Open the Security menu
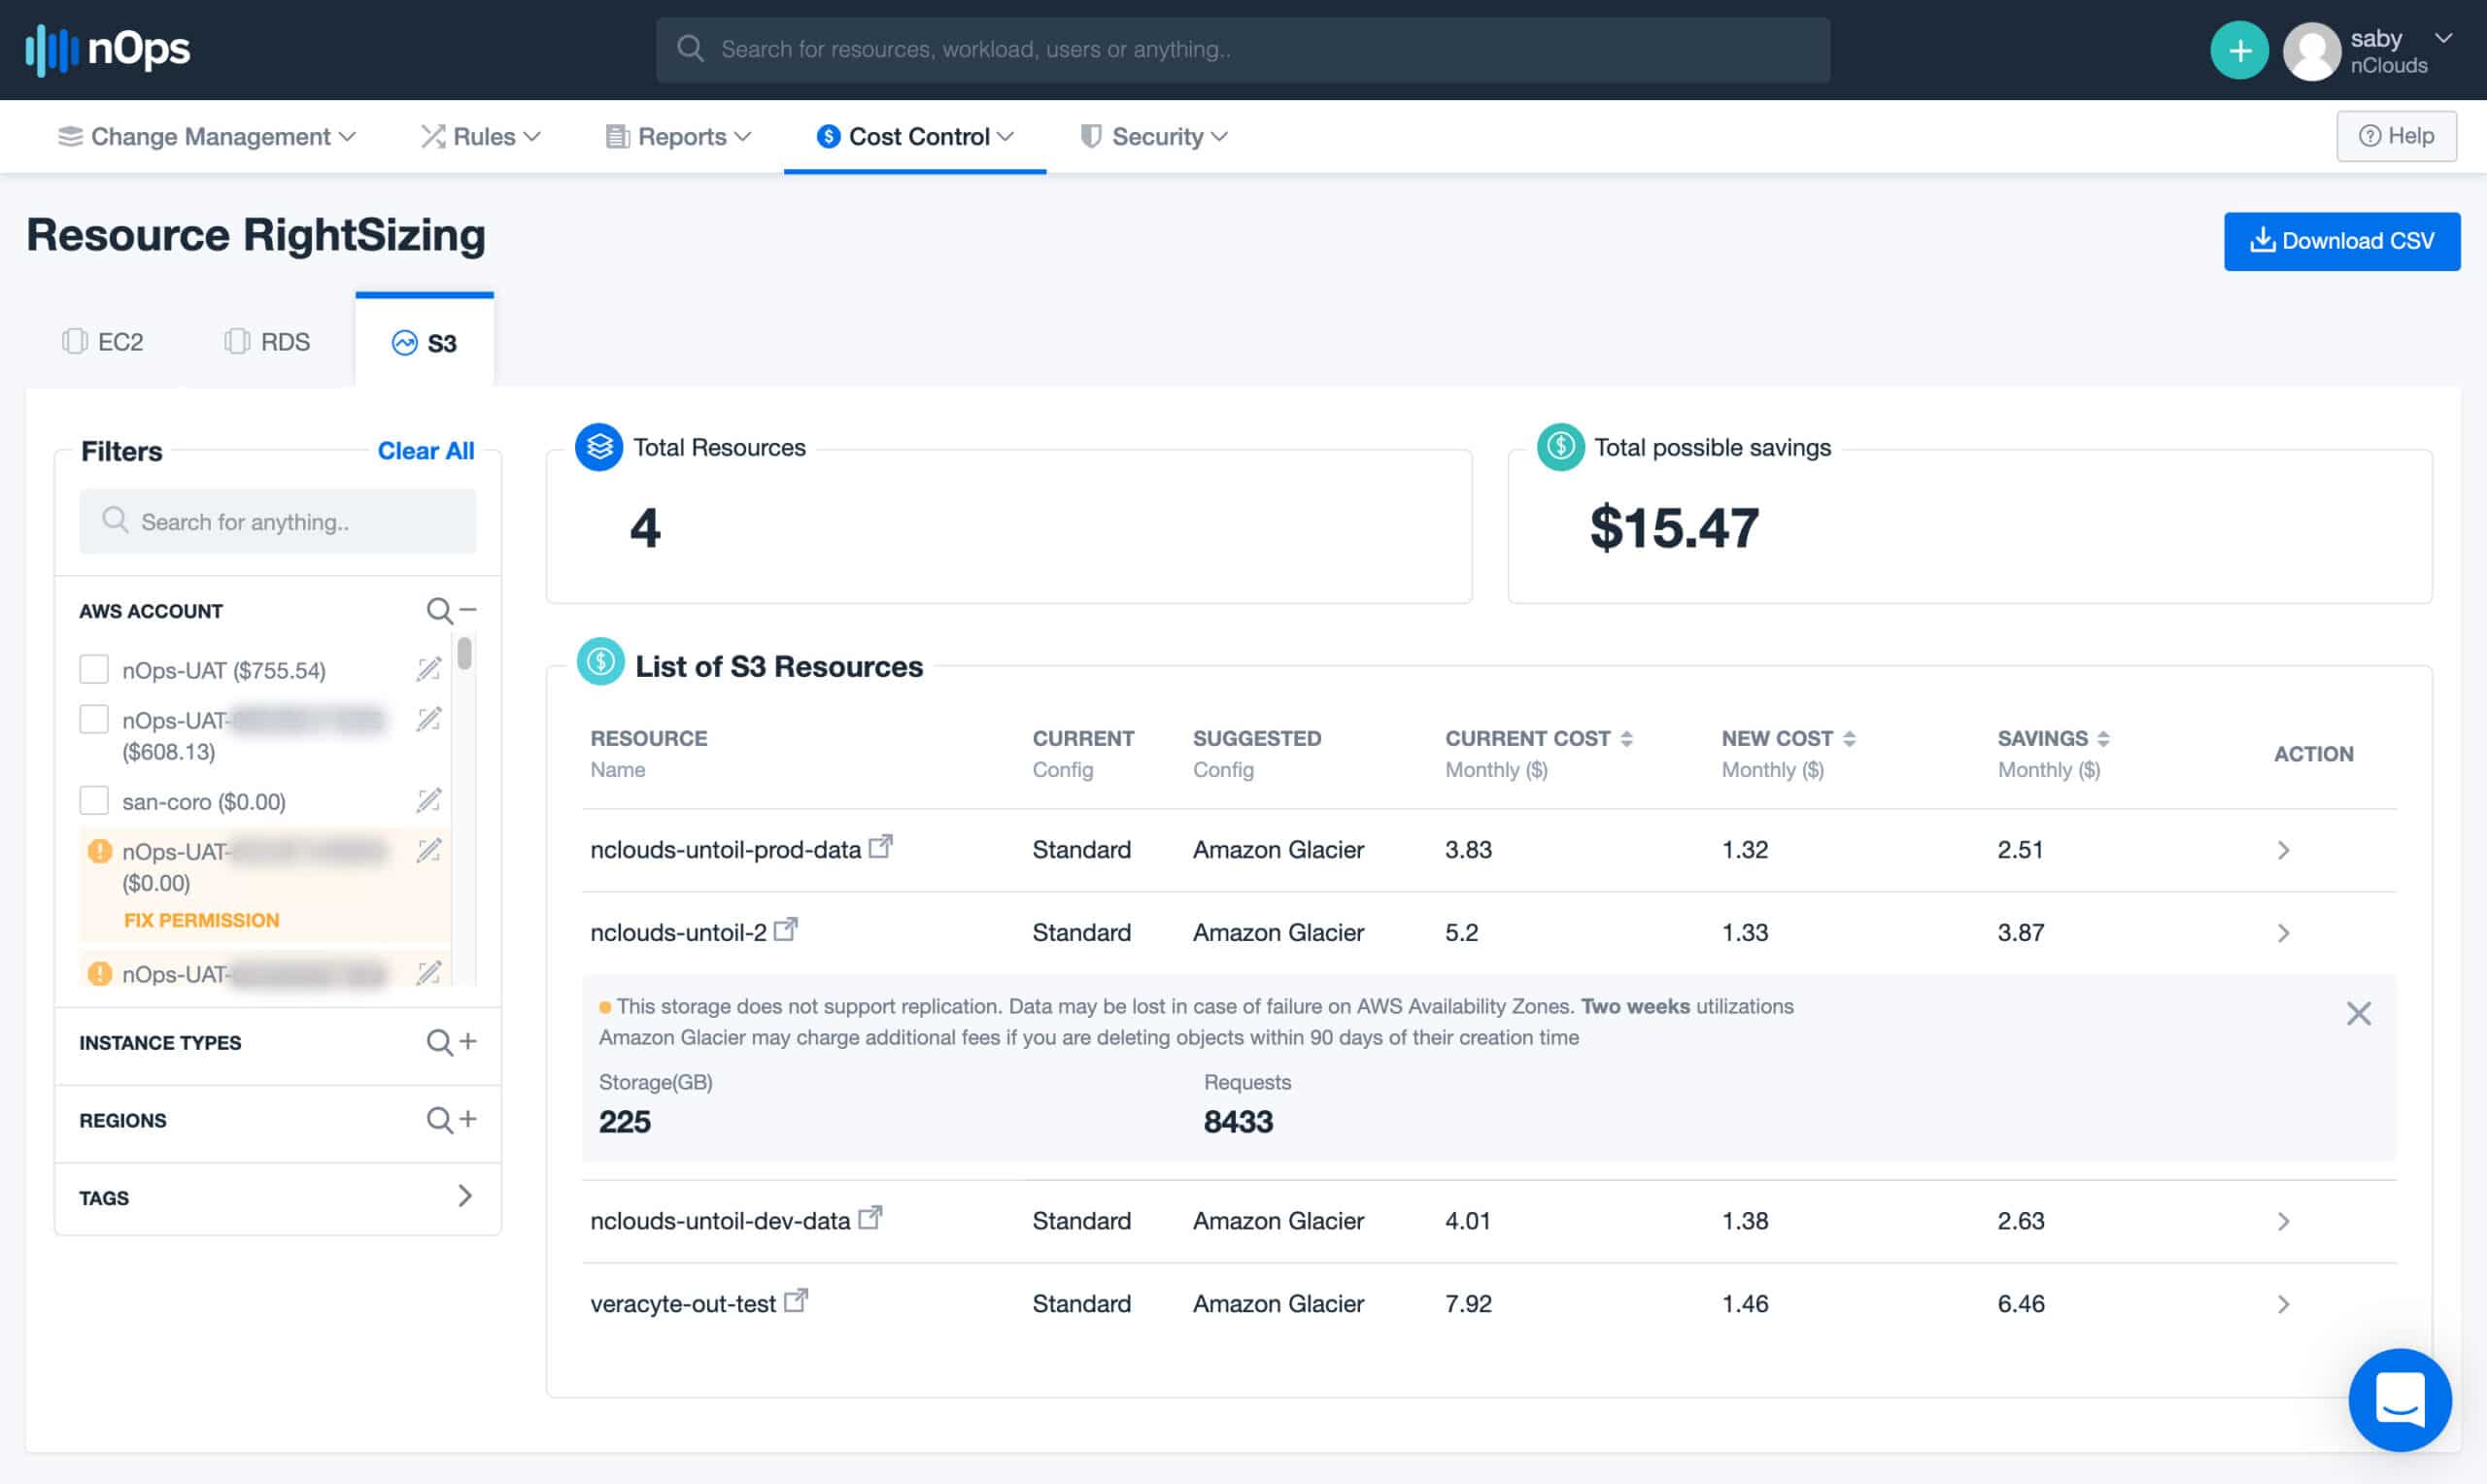Image resolution: width=2487 pixels, height=1484 pixels. coord(1155,136)
